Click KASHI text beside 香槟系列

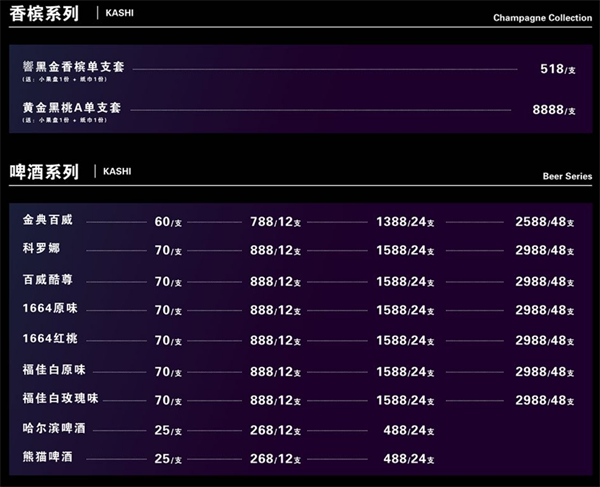(x=119, y=13)
